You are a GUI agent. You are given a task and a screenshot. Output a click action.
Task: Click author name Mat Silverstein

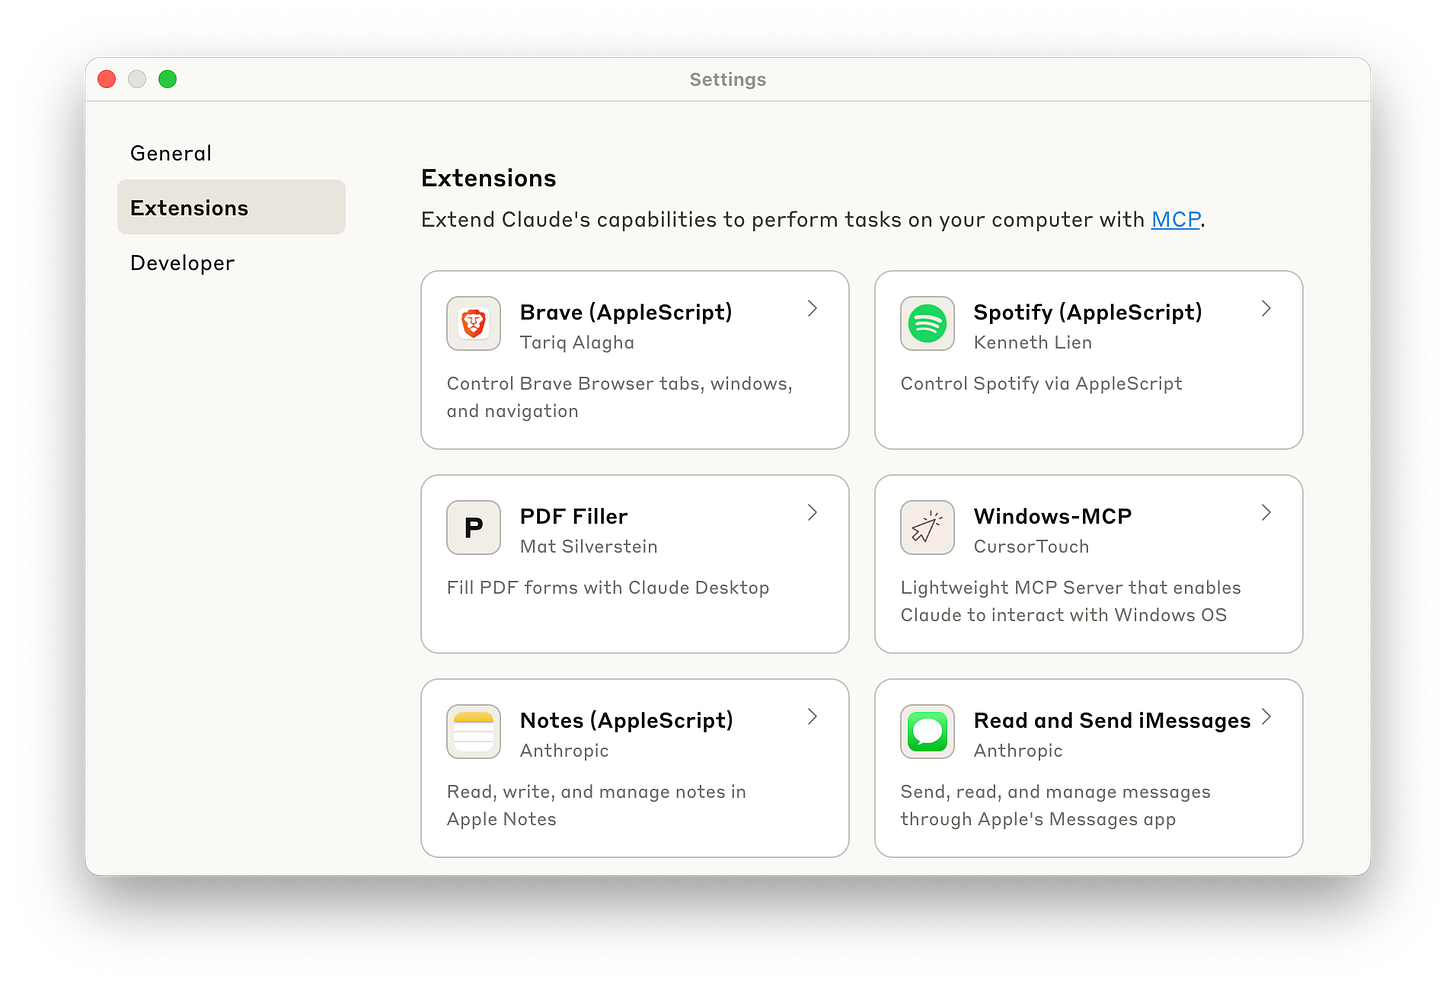(x=589, y=546)
